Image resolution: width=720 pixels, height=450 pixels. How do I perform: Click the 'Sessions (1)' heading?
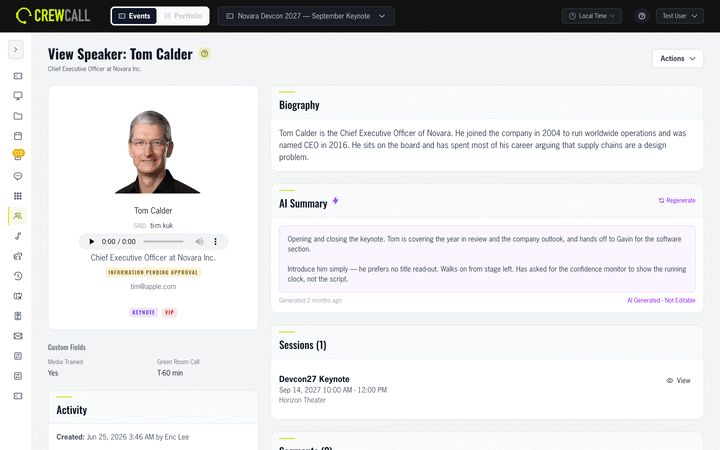tap(303, 345)
